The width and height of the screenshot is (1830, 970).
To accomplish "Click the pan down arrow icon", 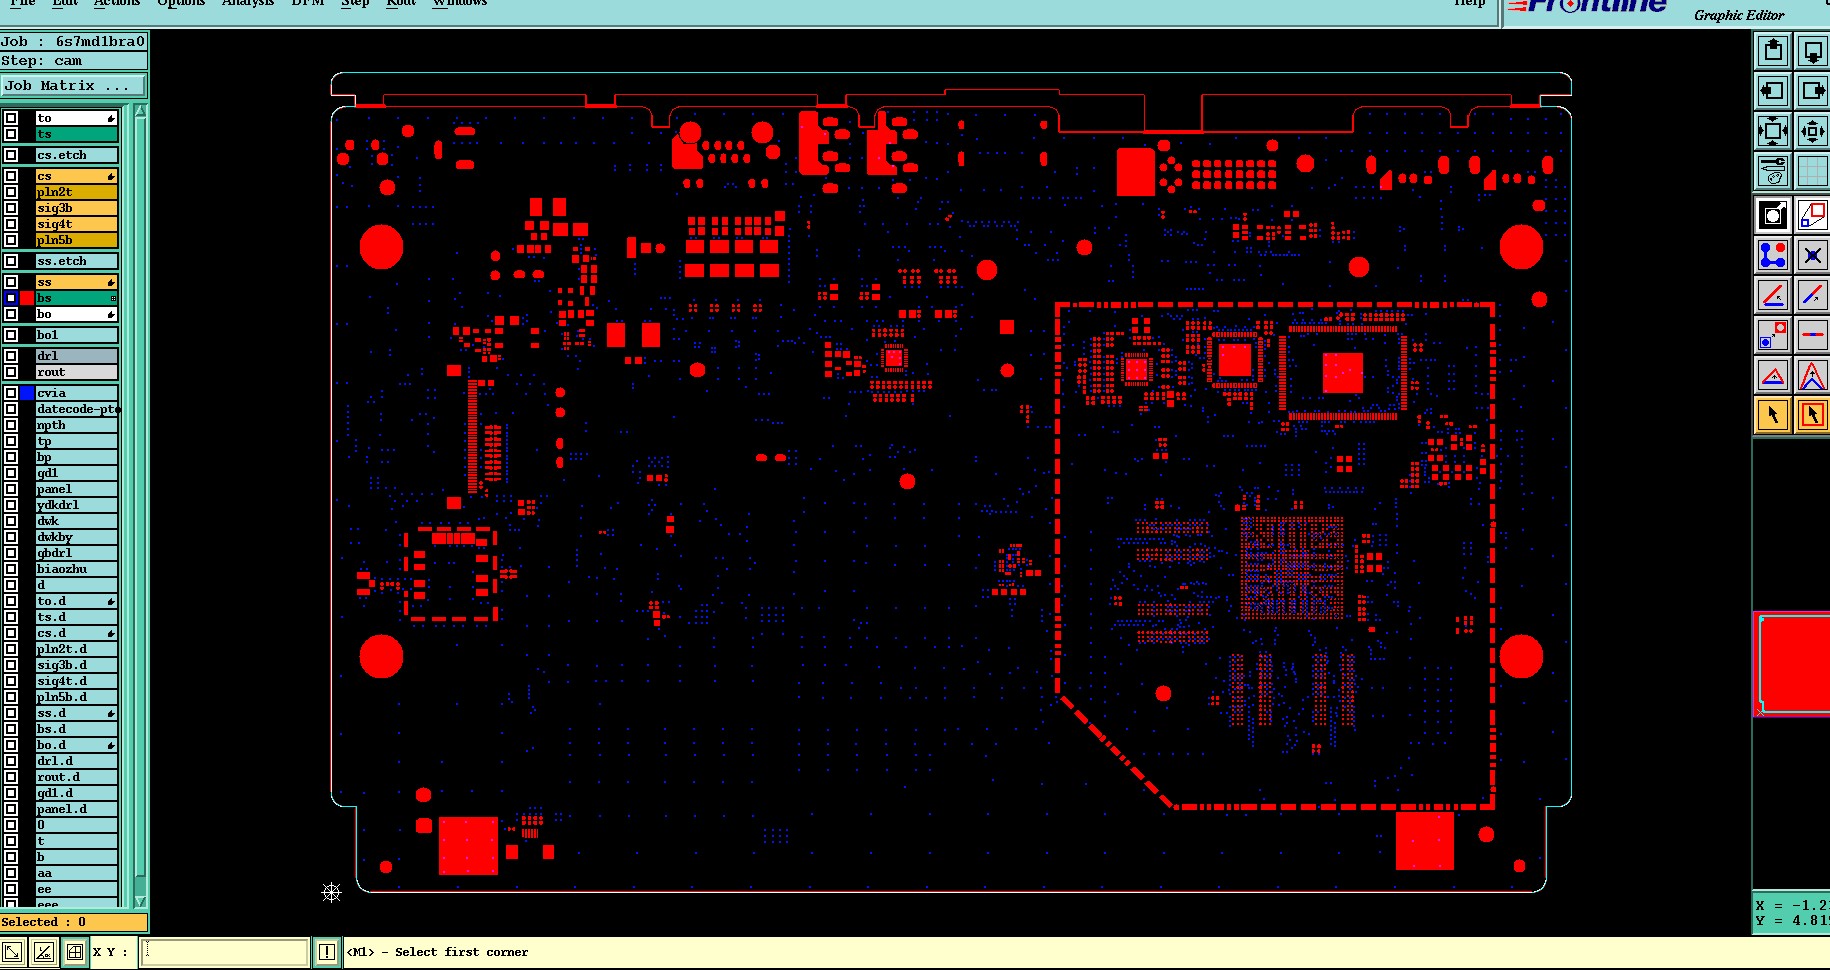I will pos(1812,51).
